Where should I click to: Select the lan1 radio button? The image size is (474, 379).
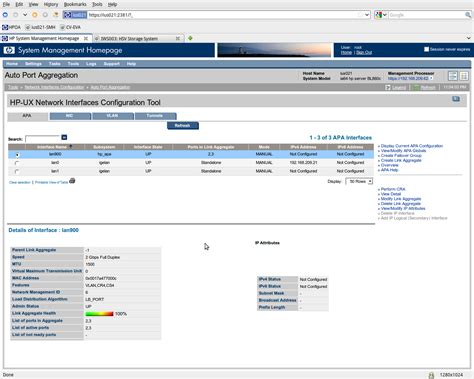[x=17, y=171]
